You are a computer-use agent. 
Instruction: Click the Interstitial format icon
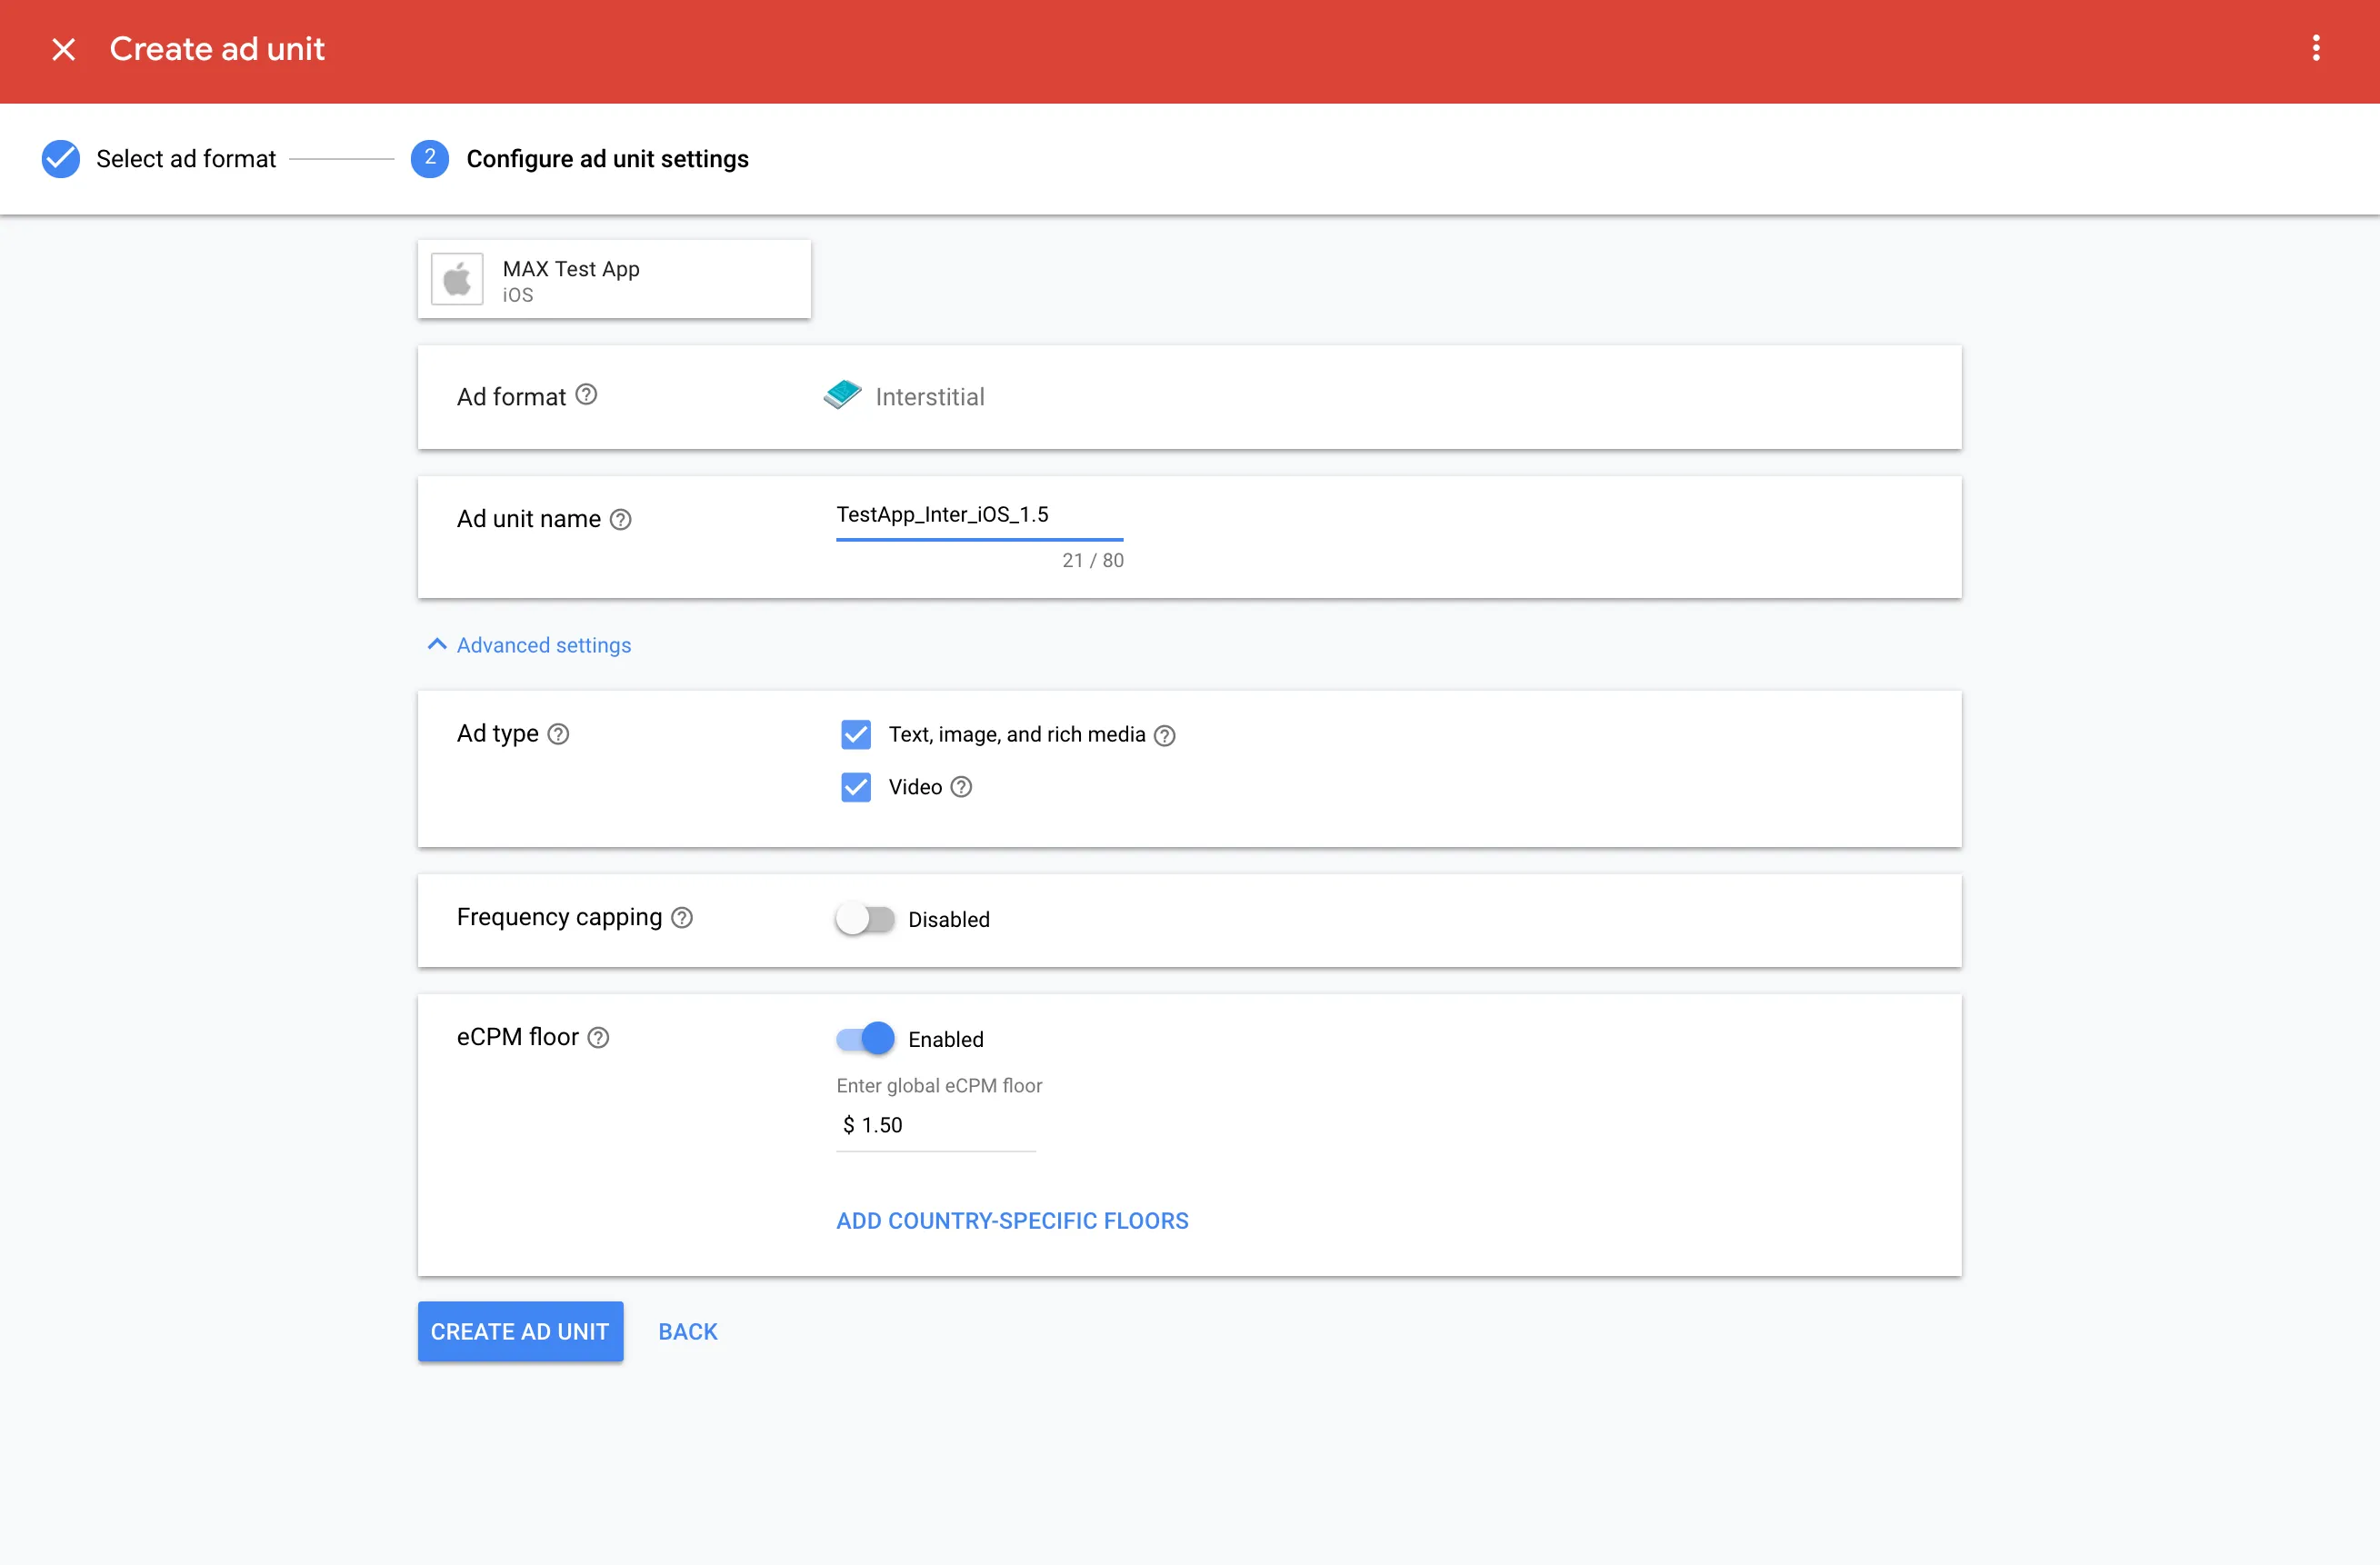(842, 395)
